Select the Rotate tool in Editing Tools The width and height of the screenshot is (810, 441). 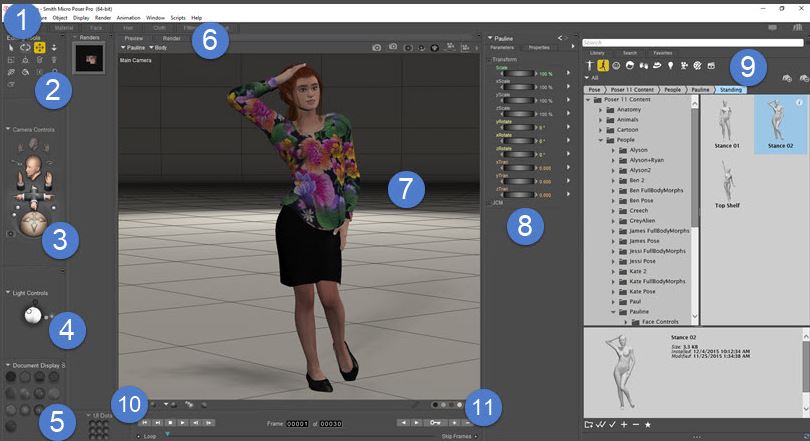pyautogui.click(x=25, y=48)
